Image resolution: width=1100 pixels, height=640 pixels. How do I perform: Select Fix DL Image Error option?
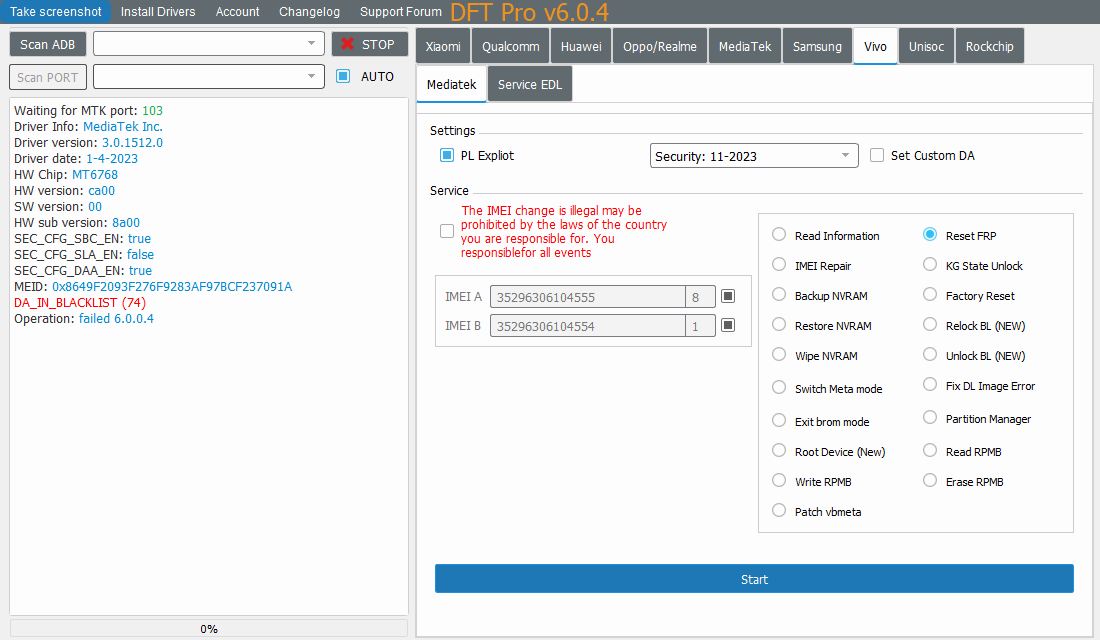[x=930, y=385]
